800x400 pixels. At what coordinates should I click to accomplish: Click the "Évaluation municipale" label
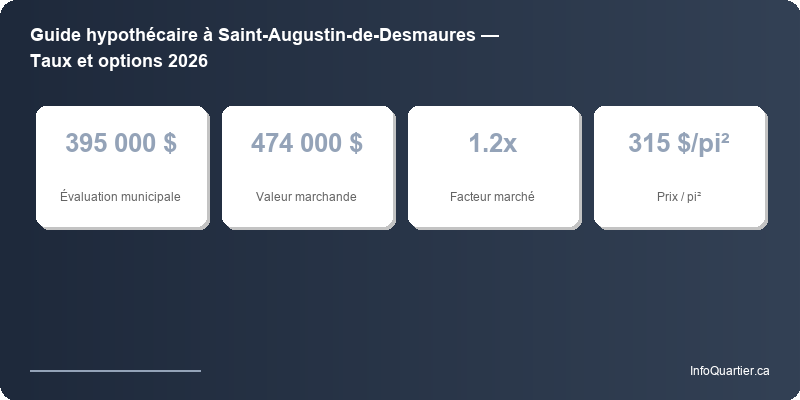(121, 197)
